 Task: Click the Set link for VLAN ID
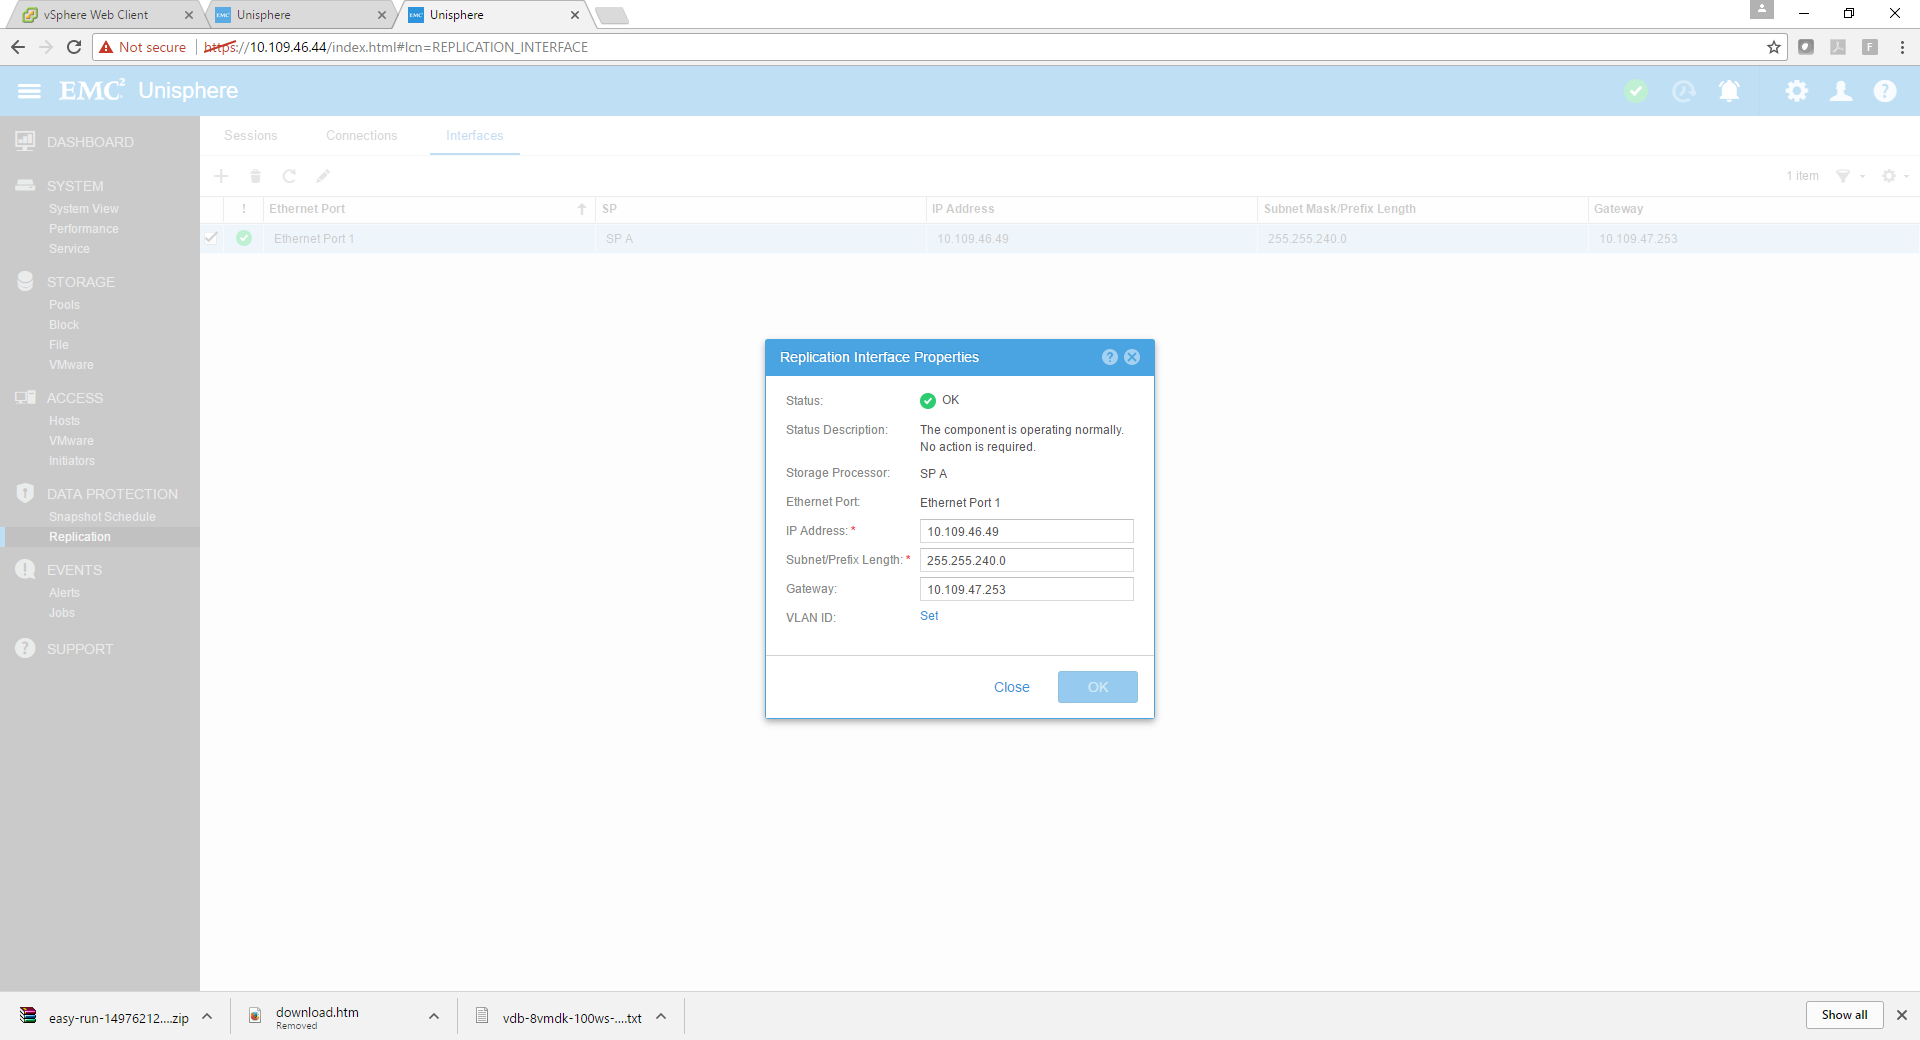coord(929,616)
